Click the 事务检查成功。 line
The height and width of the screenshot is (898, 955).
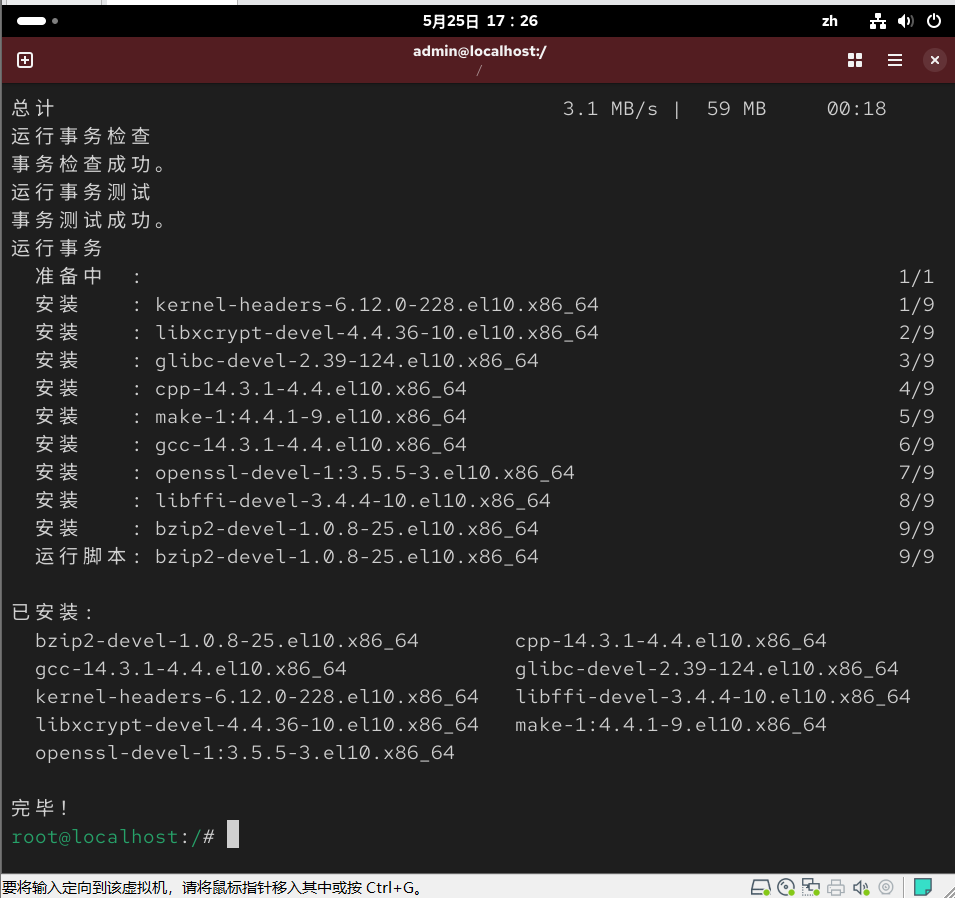pyautogui.click(x=88, y=164)
